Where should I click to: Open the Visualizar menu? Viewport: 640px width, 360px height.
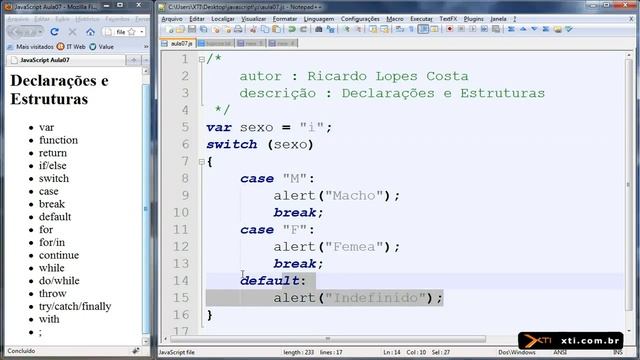pyautogui.click(x=253, y=19)
